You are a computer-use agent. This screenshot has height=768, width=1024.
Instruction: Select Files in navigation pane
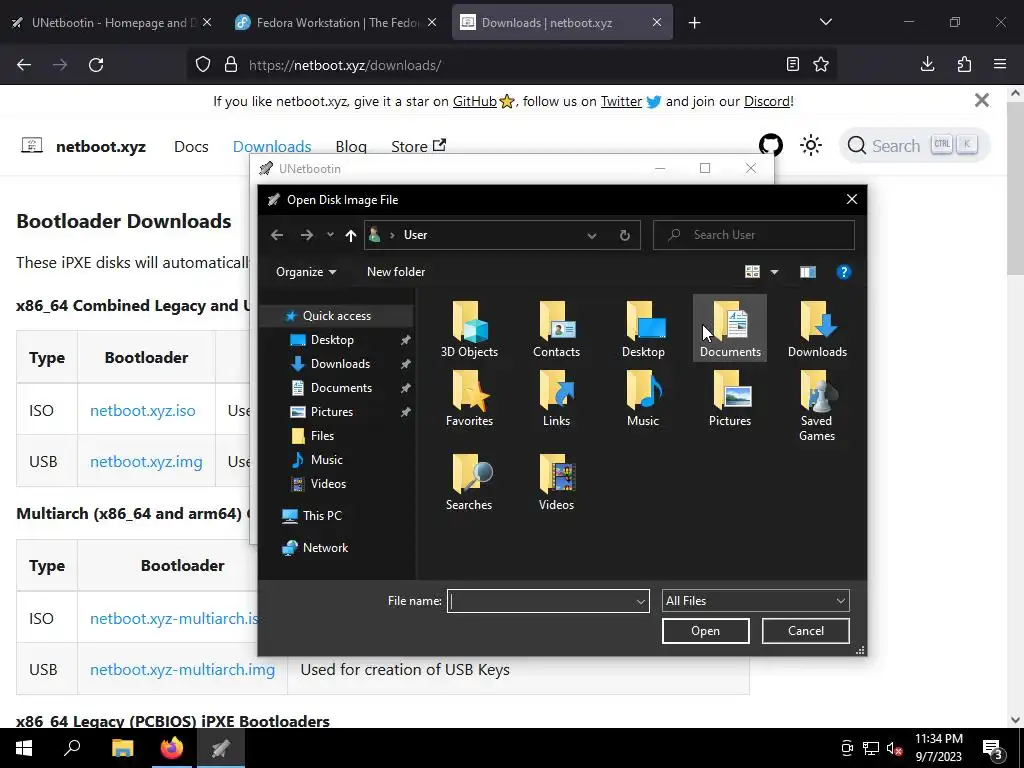click(x=322, y=436)
